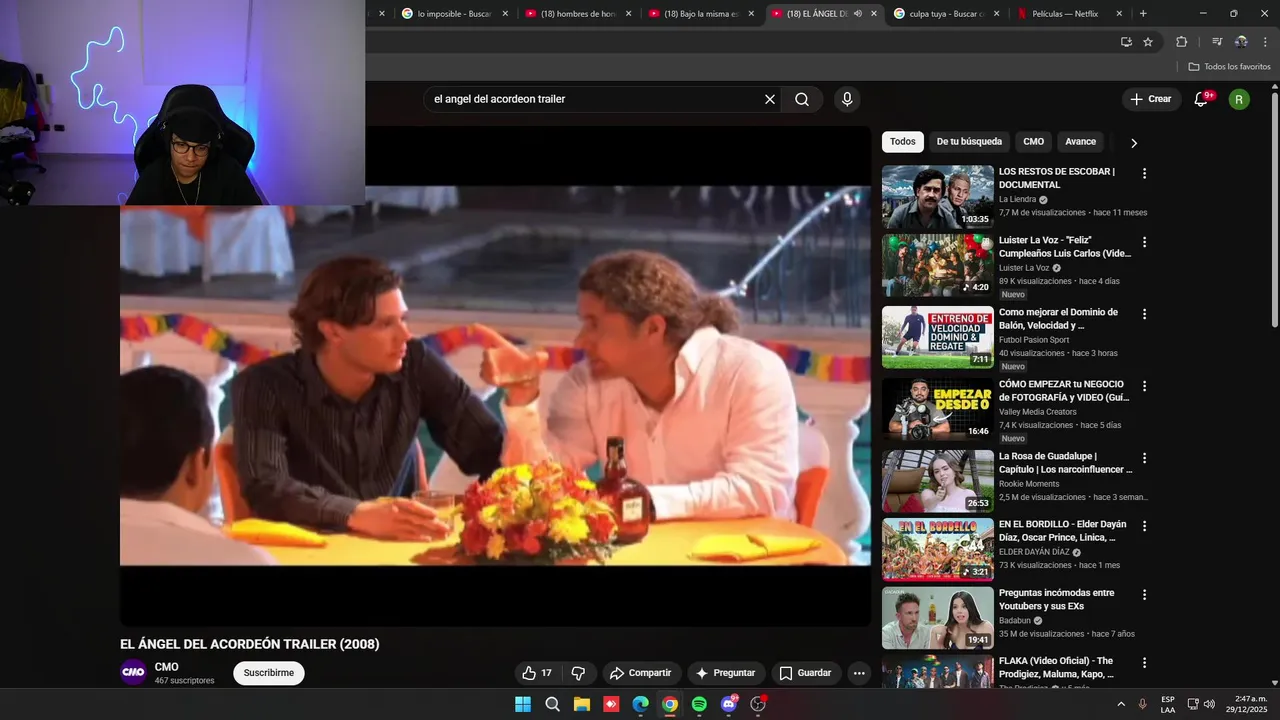This screenshot has height=720, width=1280.
Task: Like the video with thumbs up
Action: click(x=538, y=673)
